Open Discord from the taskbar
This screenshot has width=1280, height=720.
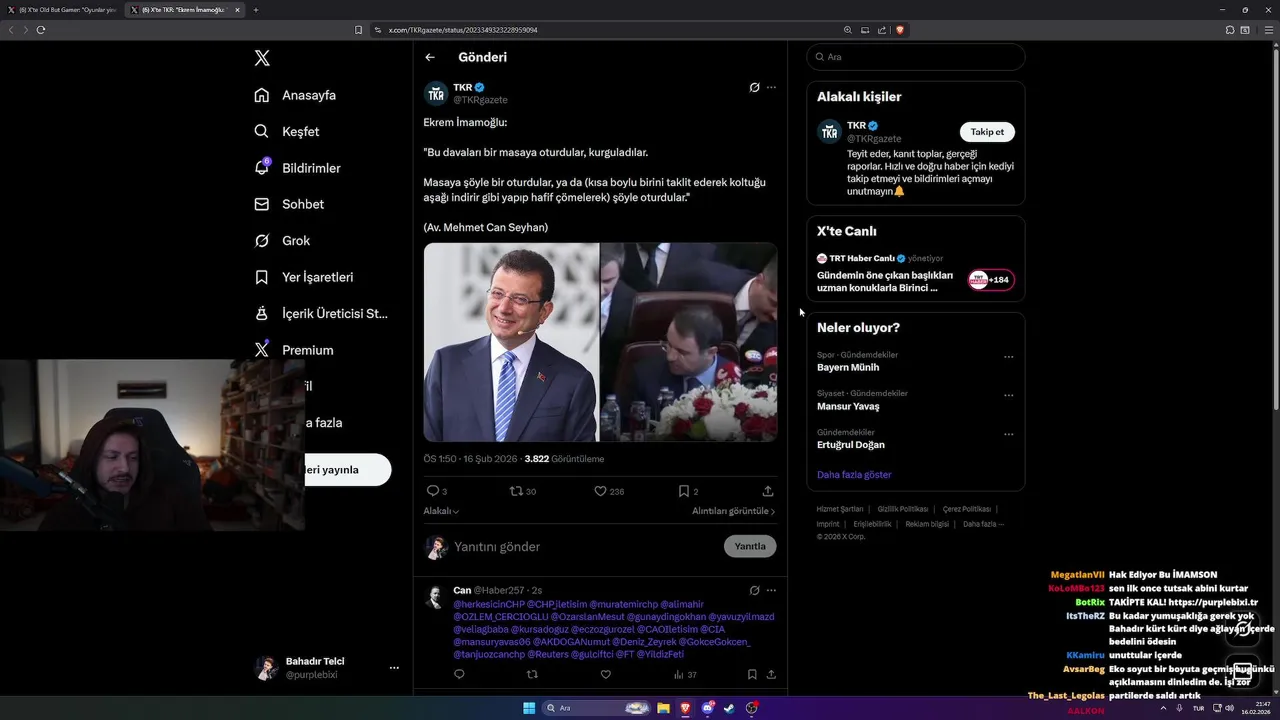707,708
